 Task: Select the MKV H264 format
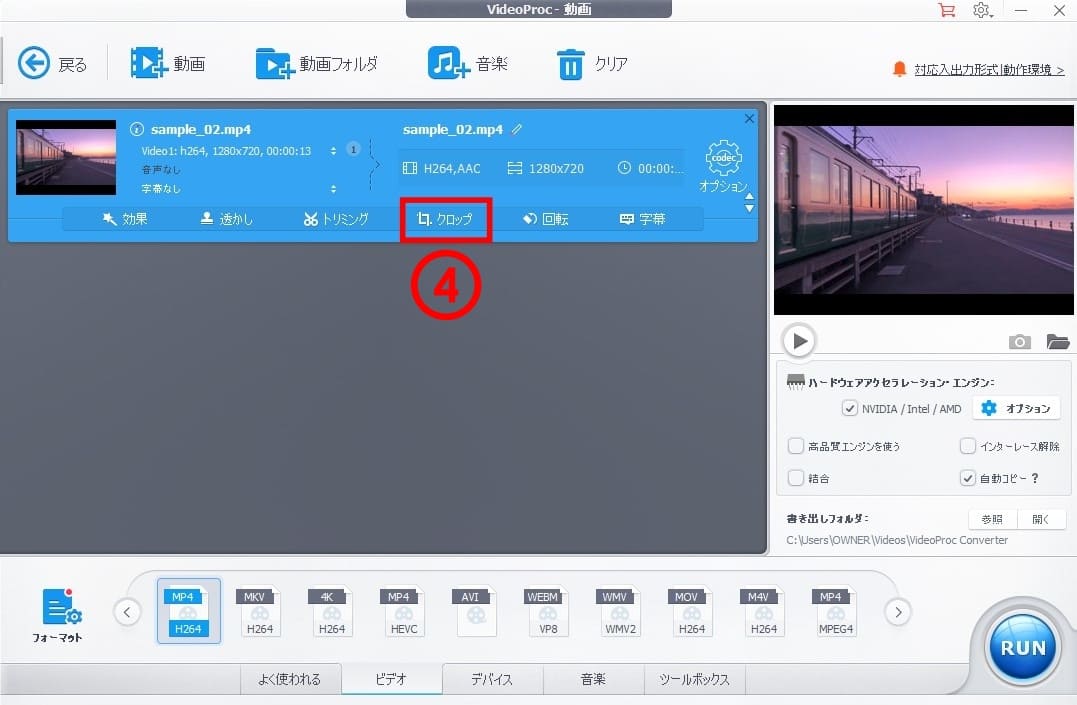tap(260, 611)
